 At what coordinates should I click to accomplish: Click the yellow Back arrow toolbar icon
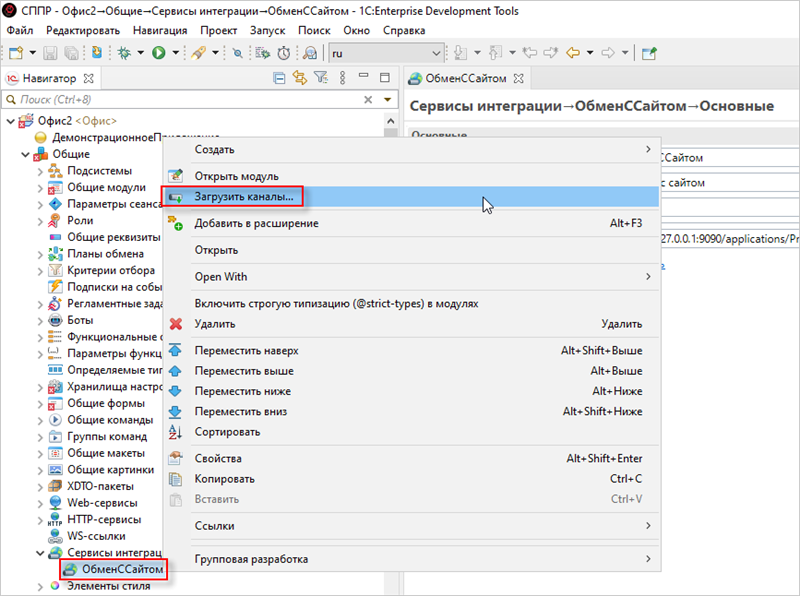click(x=574, y=52)
